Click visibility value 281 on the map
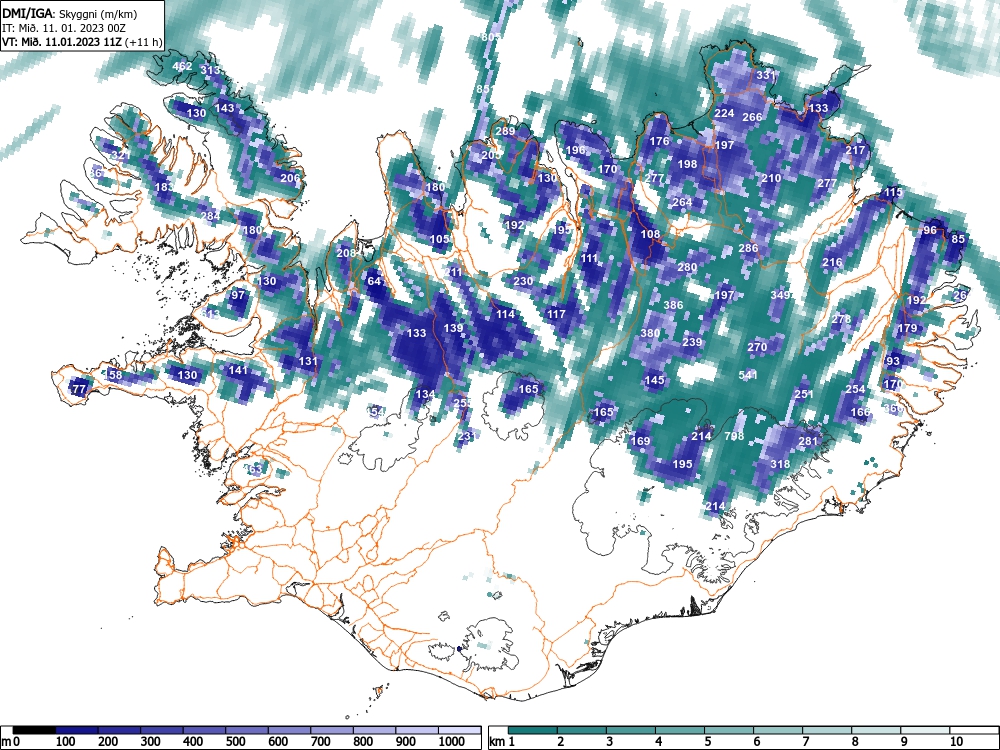 pyautogui.click(x=808, y=441)
